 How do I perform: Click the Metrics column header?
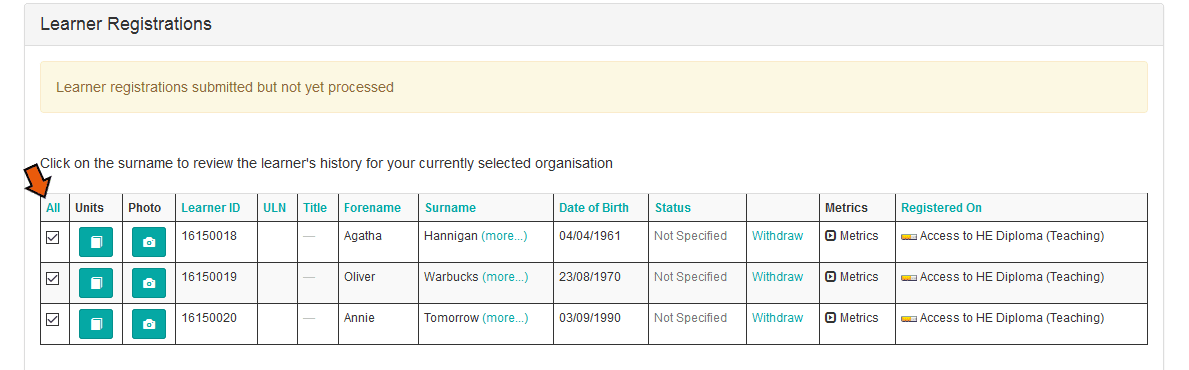tap(846, 208)
